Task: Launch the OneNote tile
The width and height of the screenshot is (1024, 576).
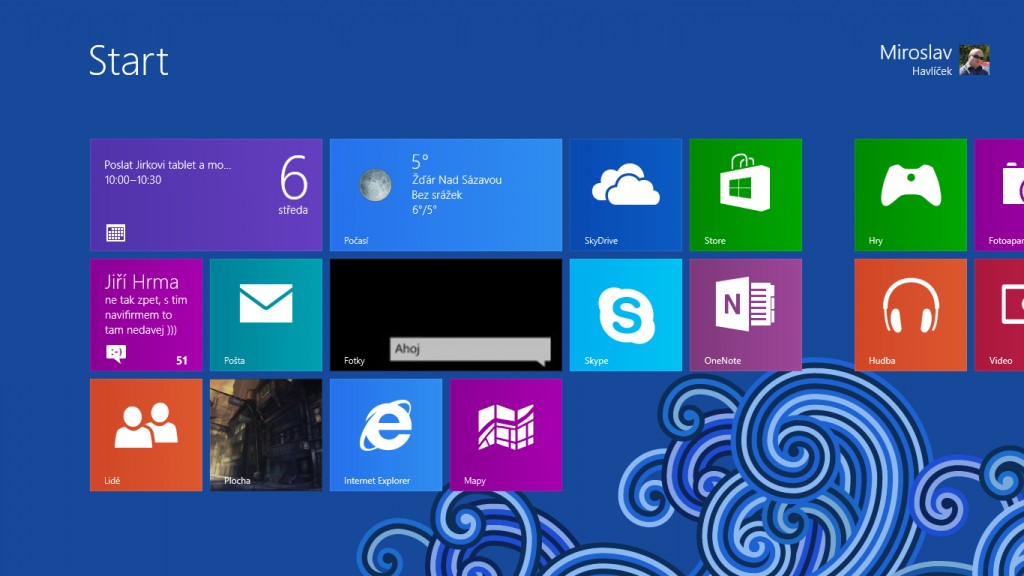Action: click(x=746, y=315)
